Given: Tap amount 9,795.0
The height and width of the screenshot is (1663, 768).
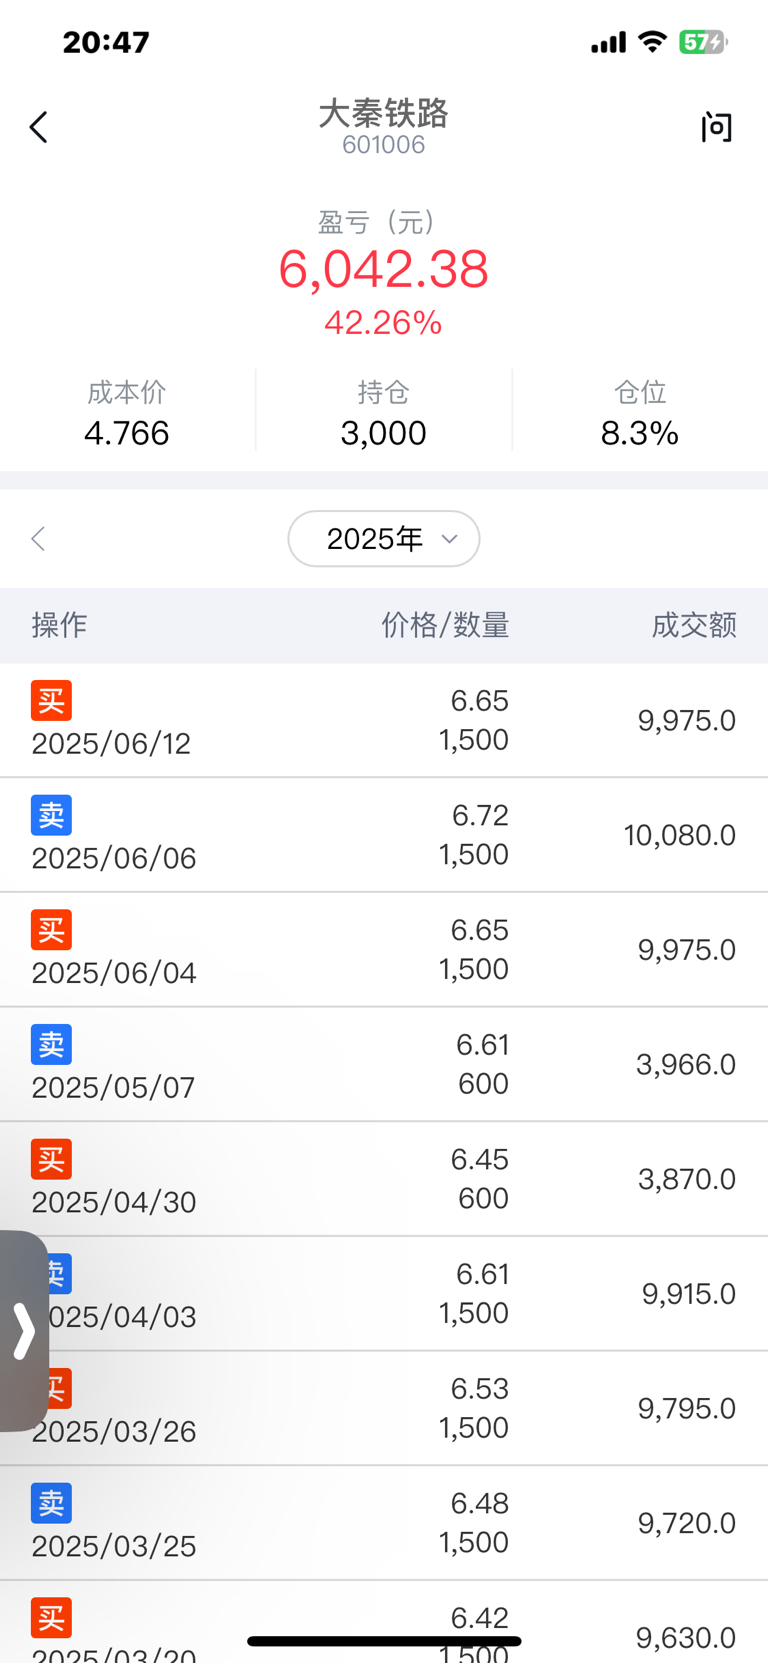Looking at the screenshot, I should tap(687, 1408).
